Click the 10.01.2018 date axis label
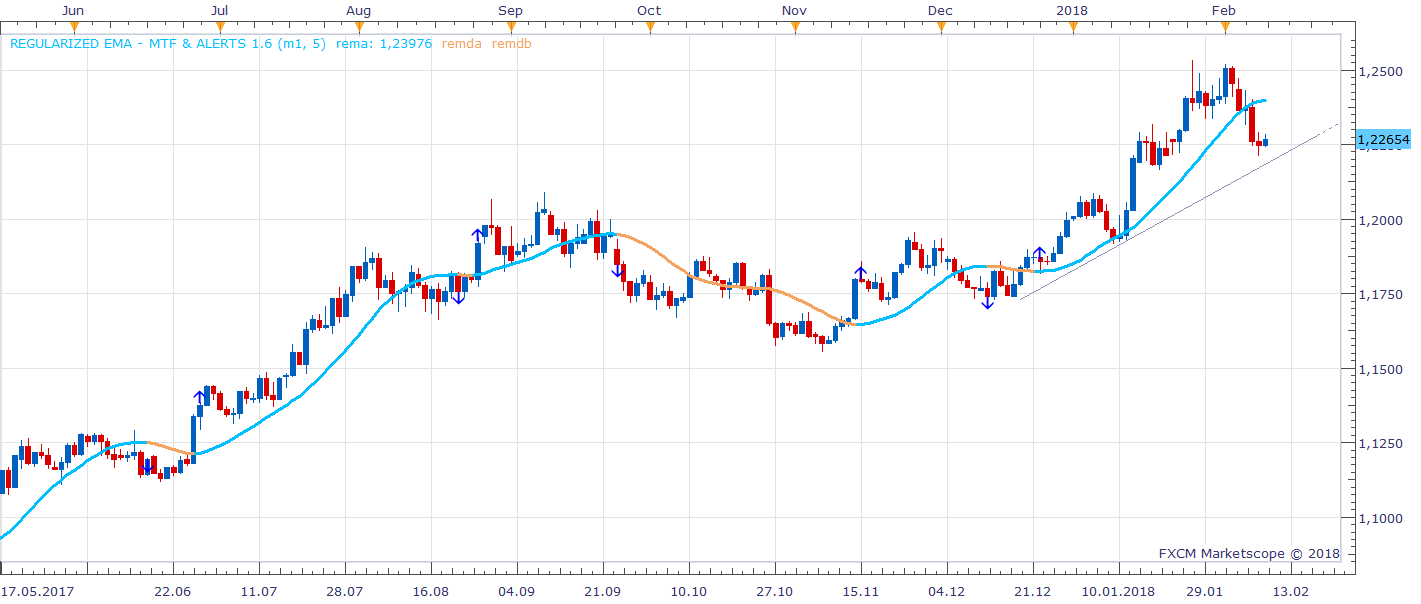Viewport: 1421px width, 604px height. 1118,592
